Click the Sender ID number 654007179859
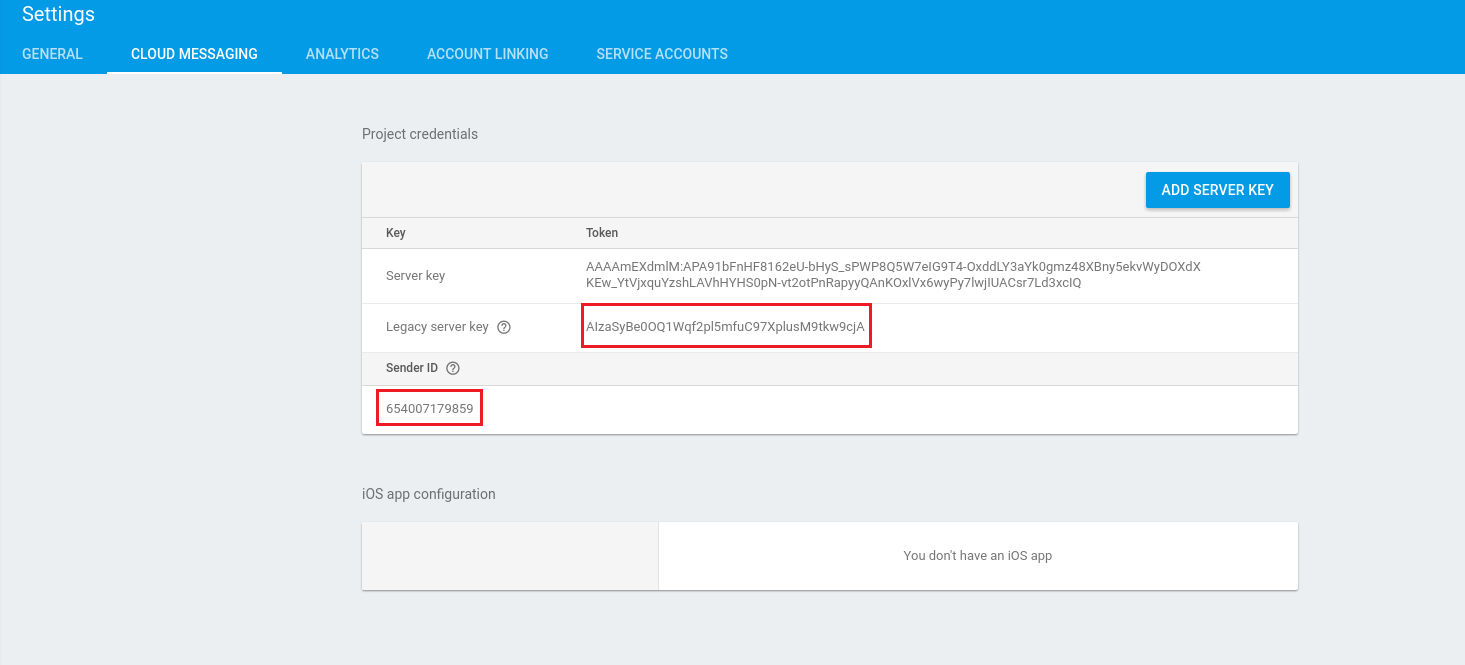This screenshot has height=665, width=1465. pos(430,408)
